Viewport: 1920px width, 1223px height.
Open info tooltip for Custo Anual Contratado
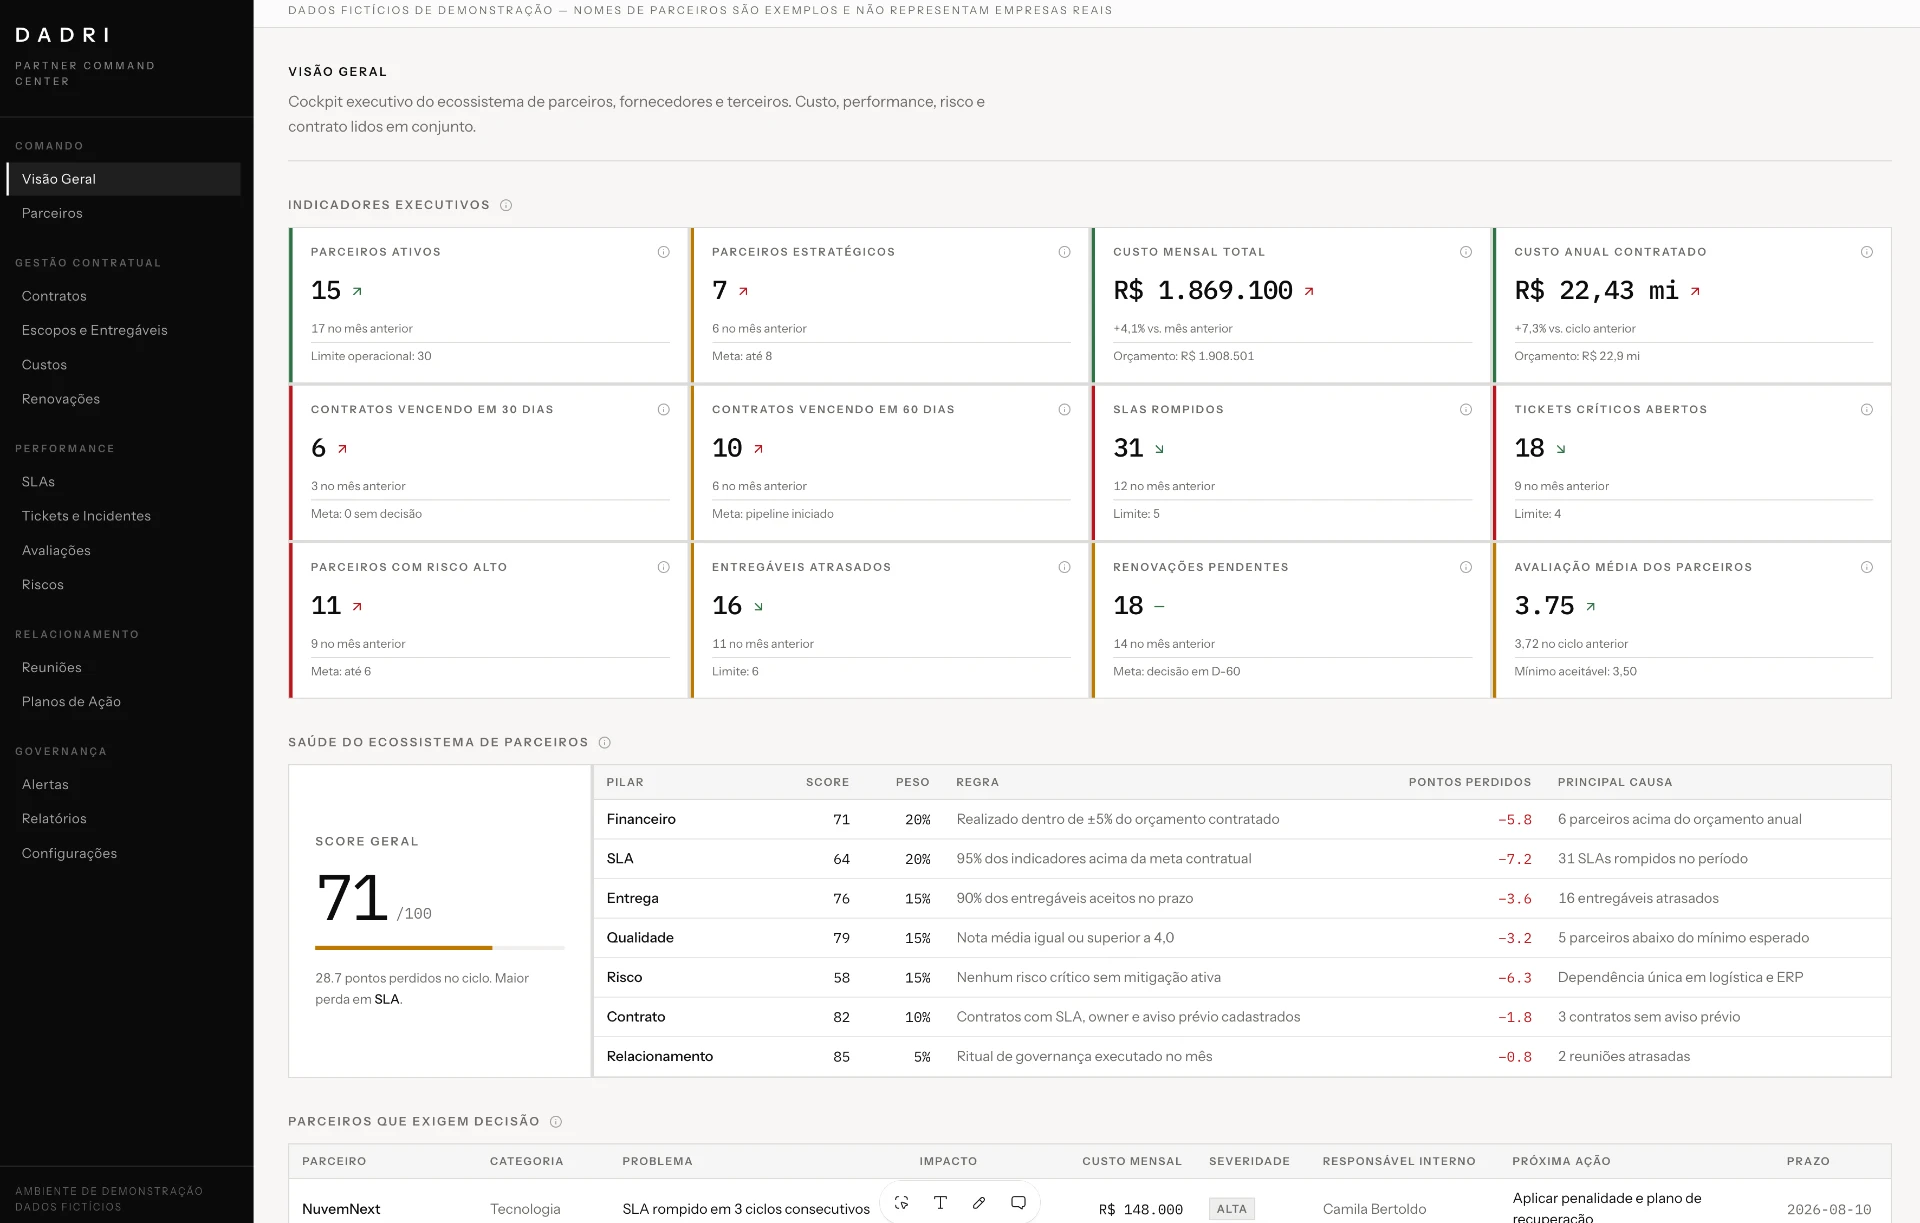(x=1866, y=252)
